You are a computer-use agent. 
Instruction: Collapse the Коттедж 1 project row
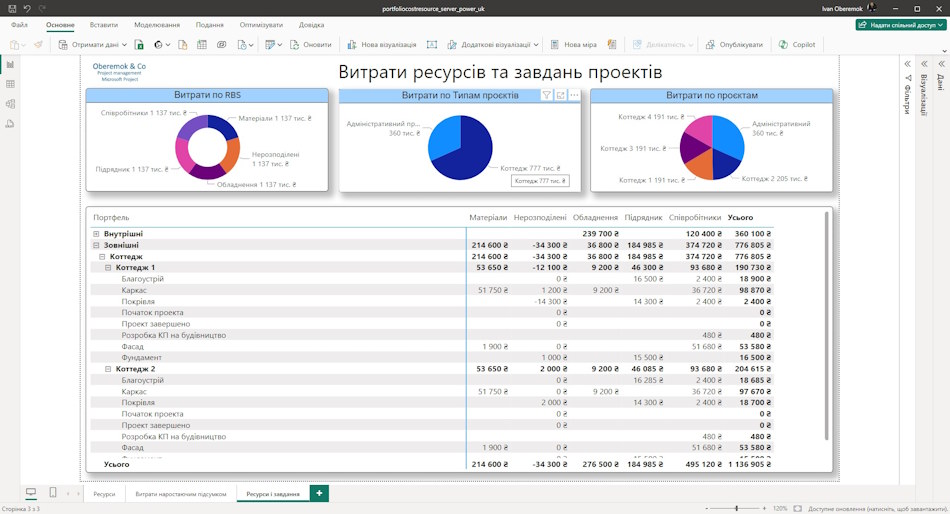pos(108,267)
